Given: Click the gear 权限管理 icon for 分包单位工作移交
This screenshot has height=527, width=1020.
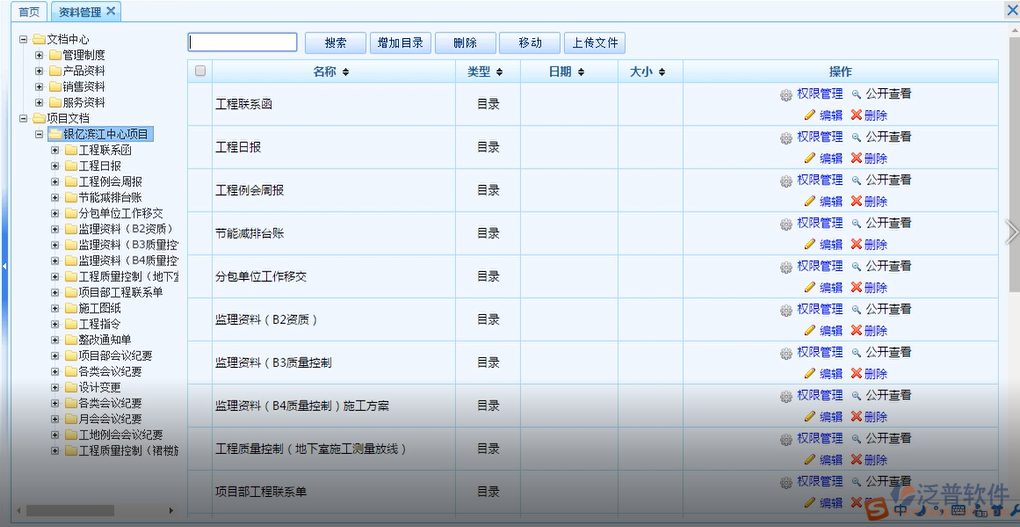Looking at the screenshot, I should [786, 267].
